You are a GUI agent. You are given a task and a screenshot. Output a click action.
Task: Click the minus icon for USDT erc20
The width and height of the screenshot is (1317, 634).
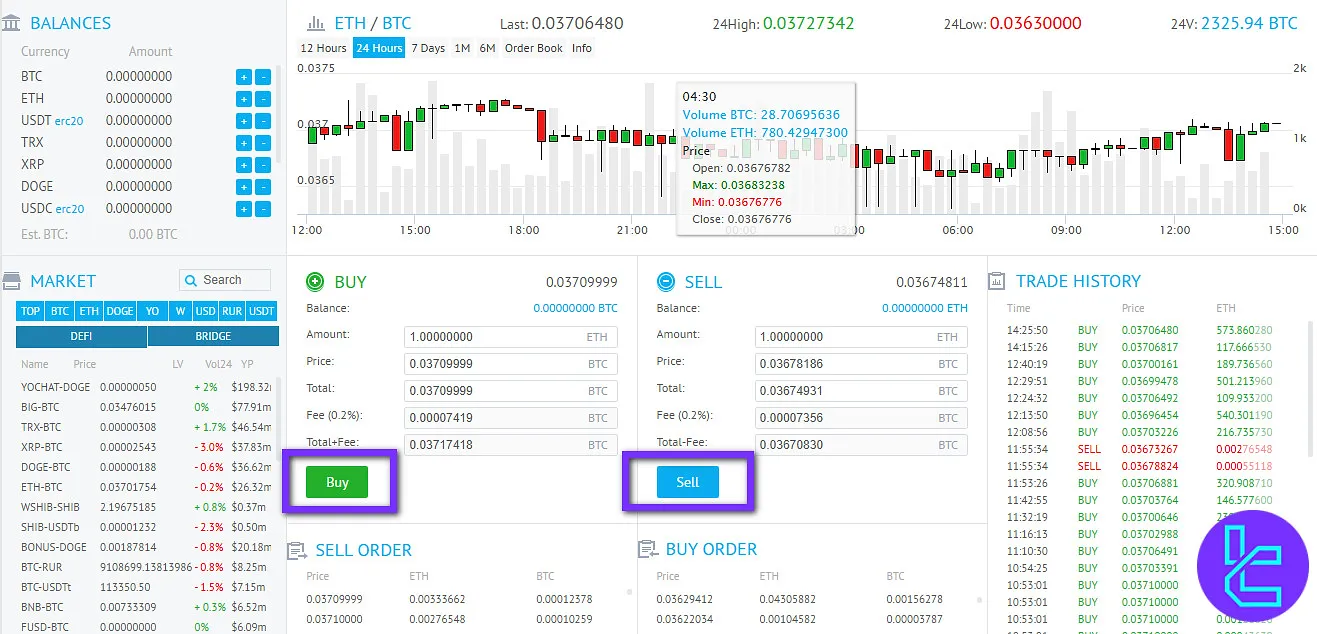click(x=263, y=121)
